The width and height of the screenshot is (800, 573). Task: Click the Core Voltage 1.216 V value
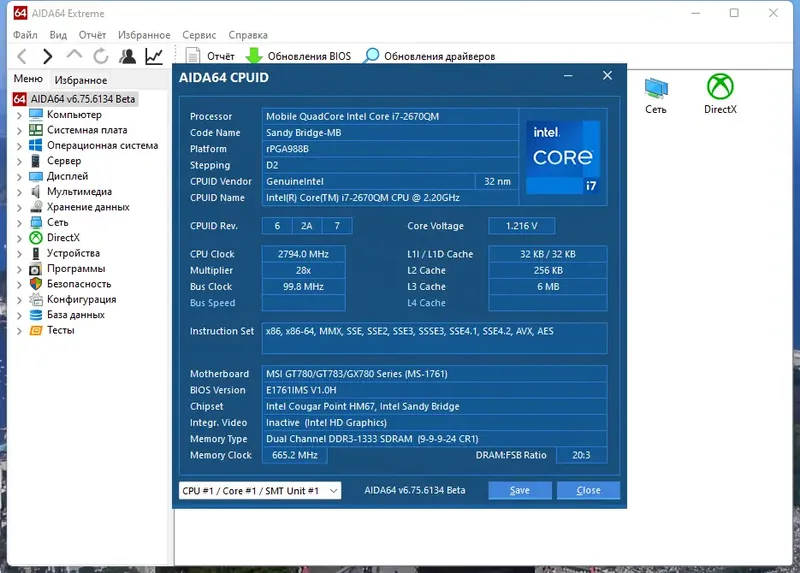(x=521, y=226)
